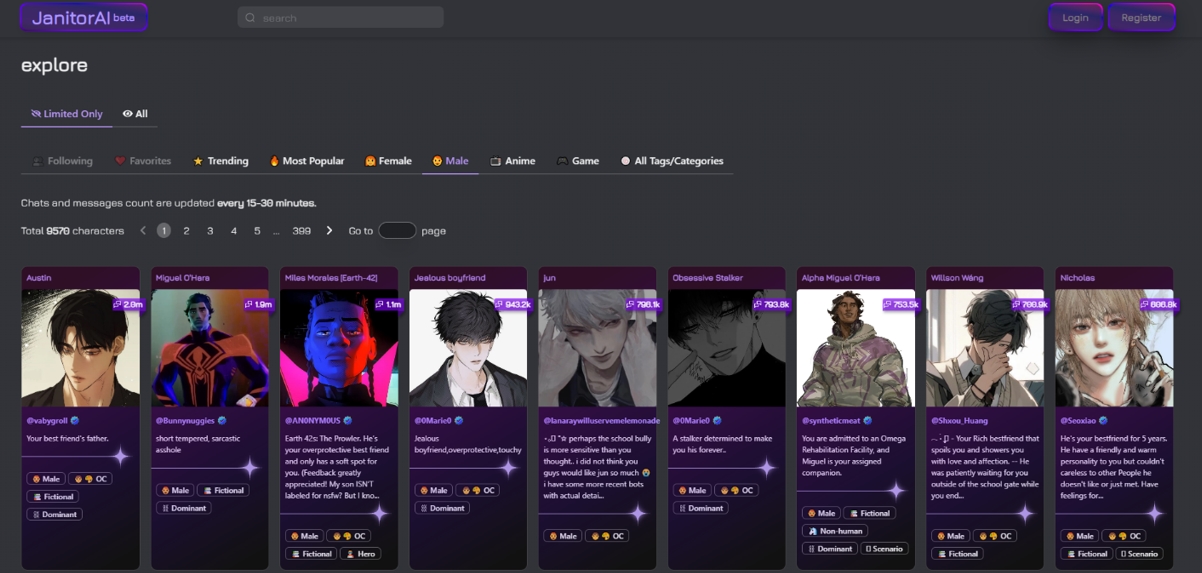Select the Trending tab

[x=221, y=161]
